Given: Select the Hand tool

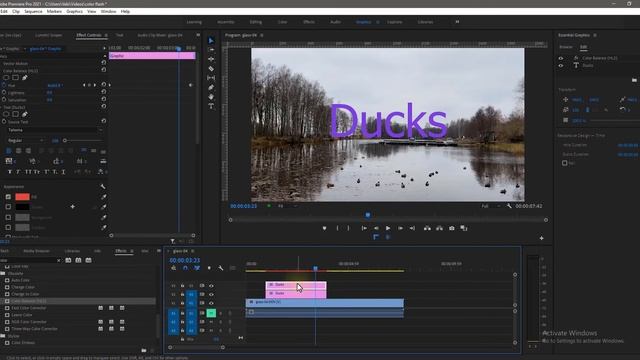Looking at the screenshot, I should click(211, 97).
